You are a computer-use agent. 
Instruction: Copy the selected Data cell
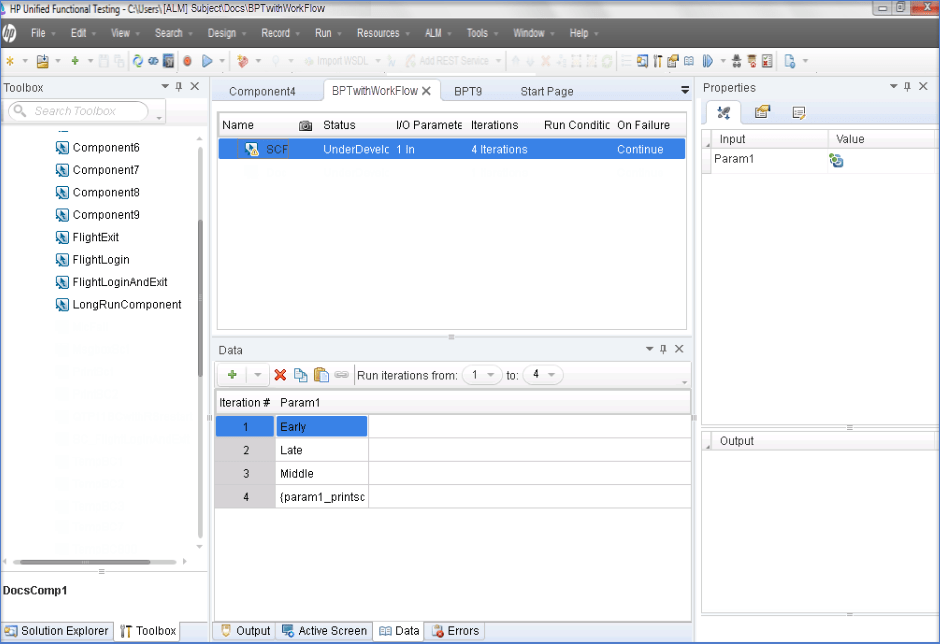pos(301,374)
